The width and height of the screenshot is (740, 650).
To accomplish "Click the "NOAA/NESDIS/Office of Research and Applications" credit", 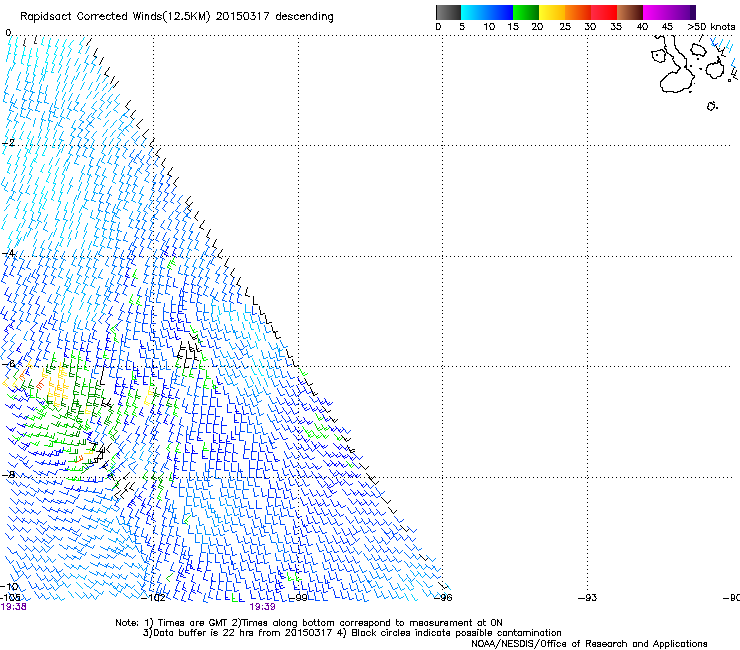I will (x=589, y=644).
